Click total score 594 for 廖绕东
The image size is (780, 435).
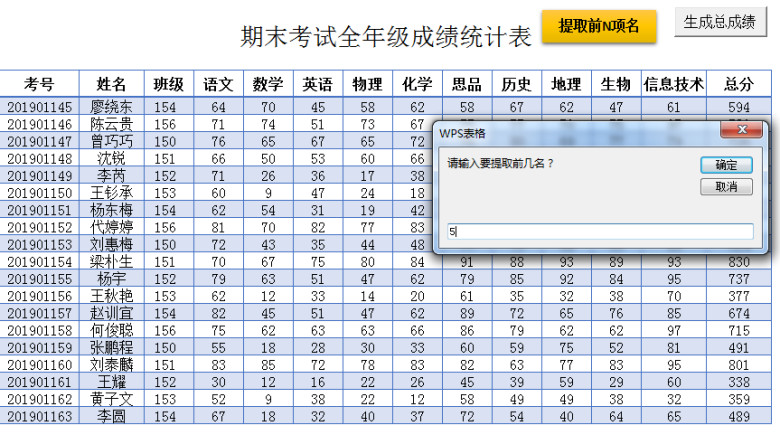click(739, 107)
